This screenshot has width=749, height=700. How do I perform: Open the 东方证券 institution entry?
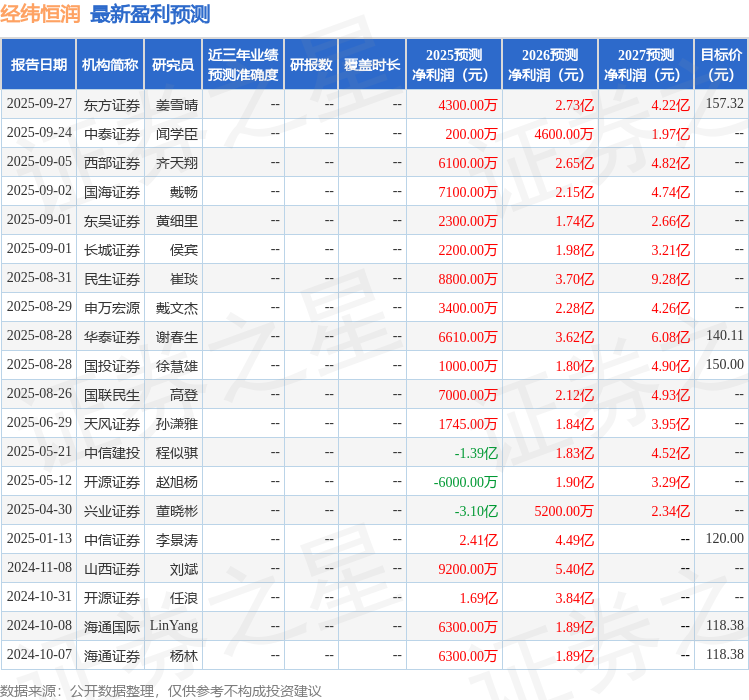click(x=111, y=104)
